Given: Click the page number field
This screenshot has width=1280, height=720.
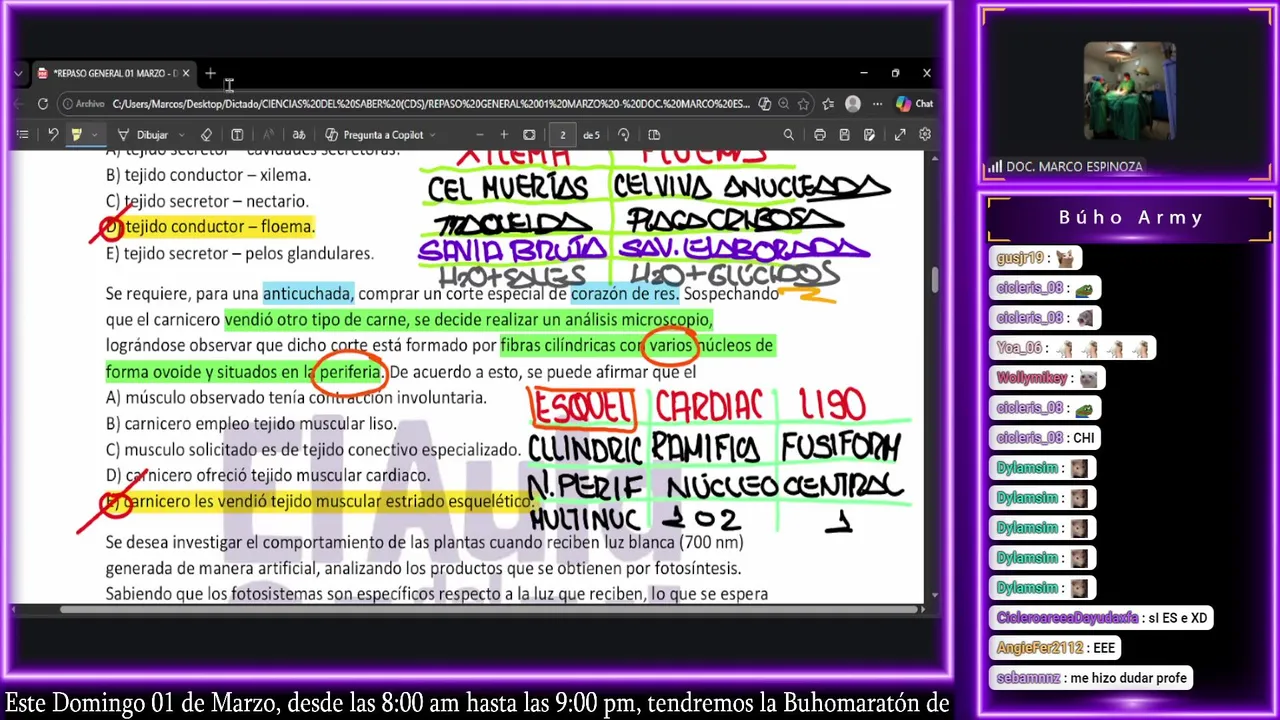Looking at the screenshot, I should click(x=562, y=135).
